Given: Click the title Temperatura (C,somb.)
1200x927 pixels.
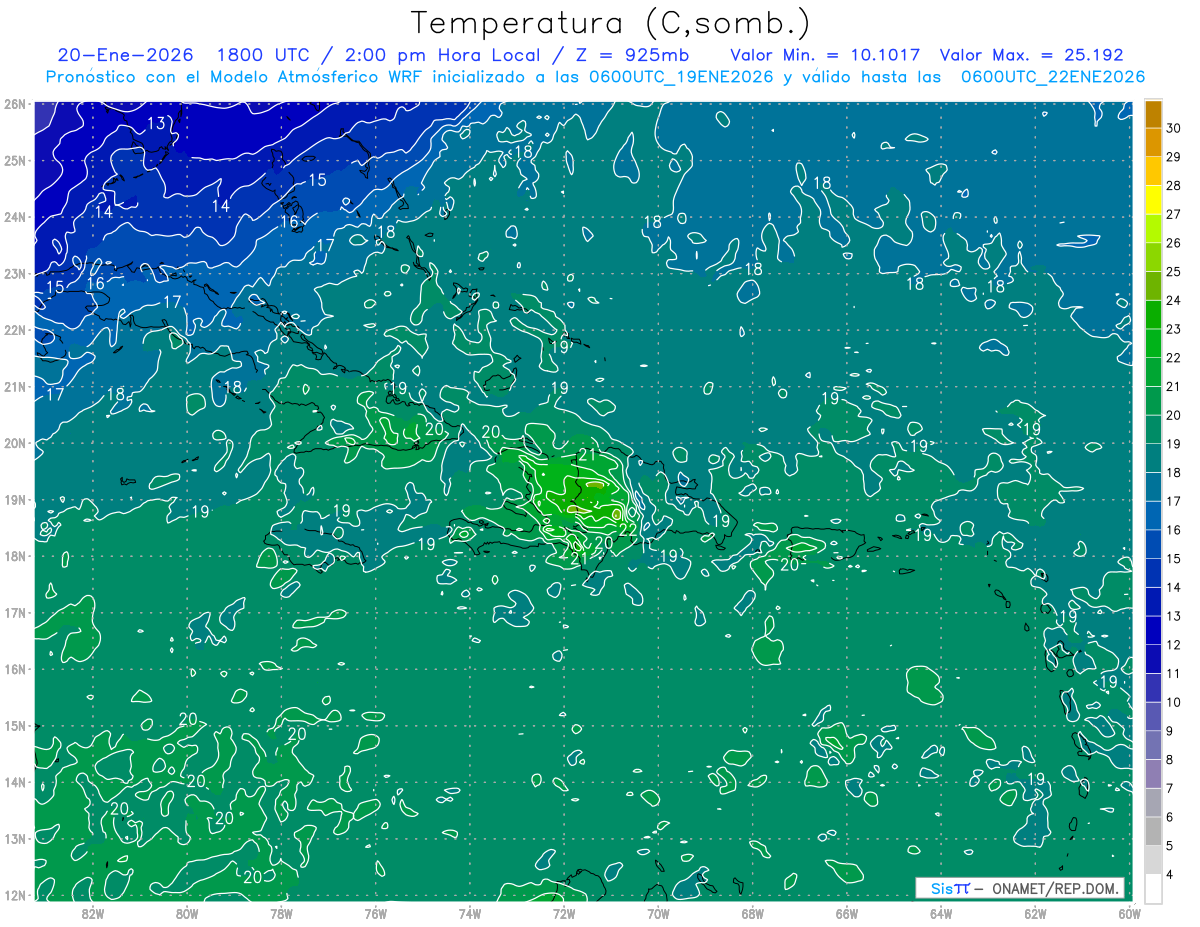Looking at the screenshot, I should coord(611,24).
